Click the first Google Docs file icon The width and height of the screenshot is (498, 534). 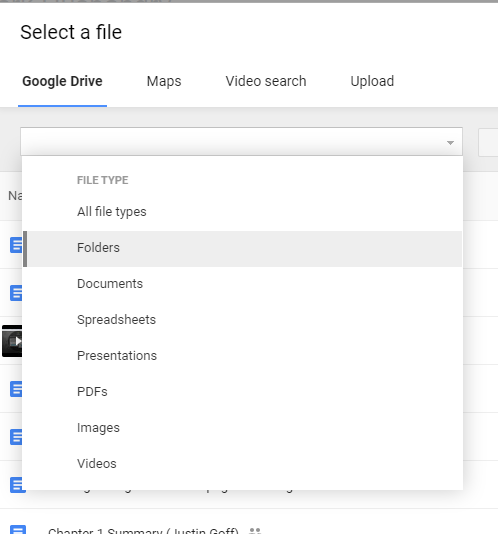16,245
